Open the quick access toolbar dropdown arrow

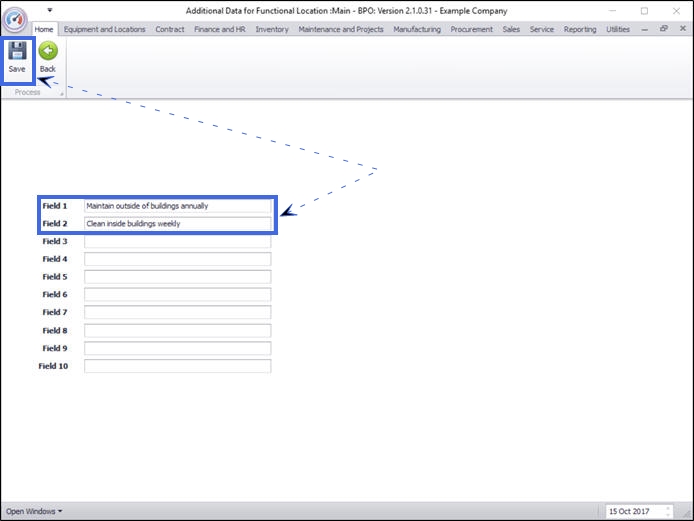50,10
